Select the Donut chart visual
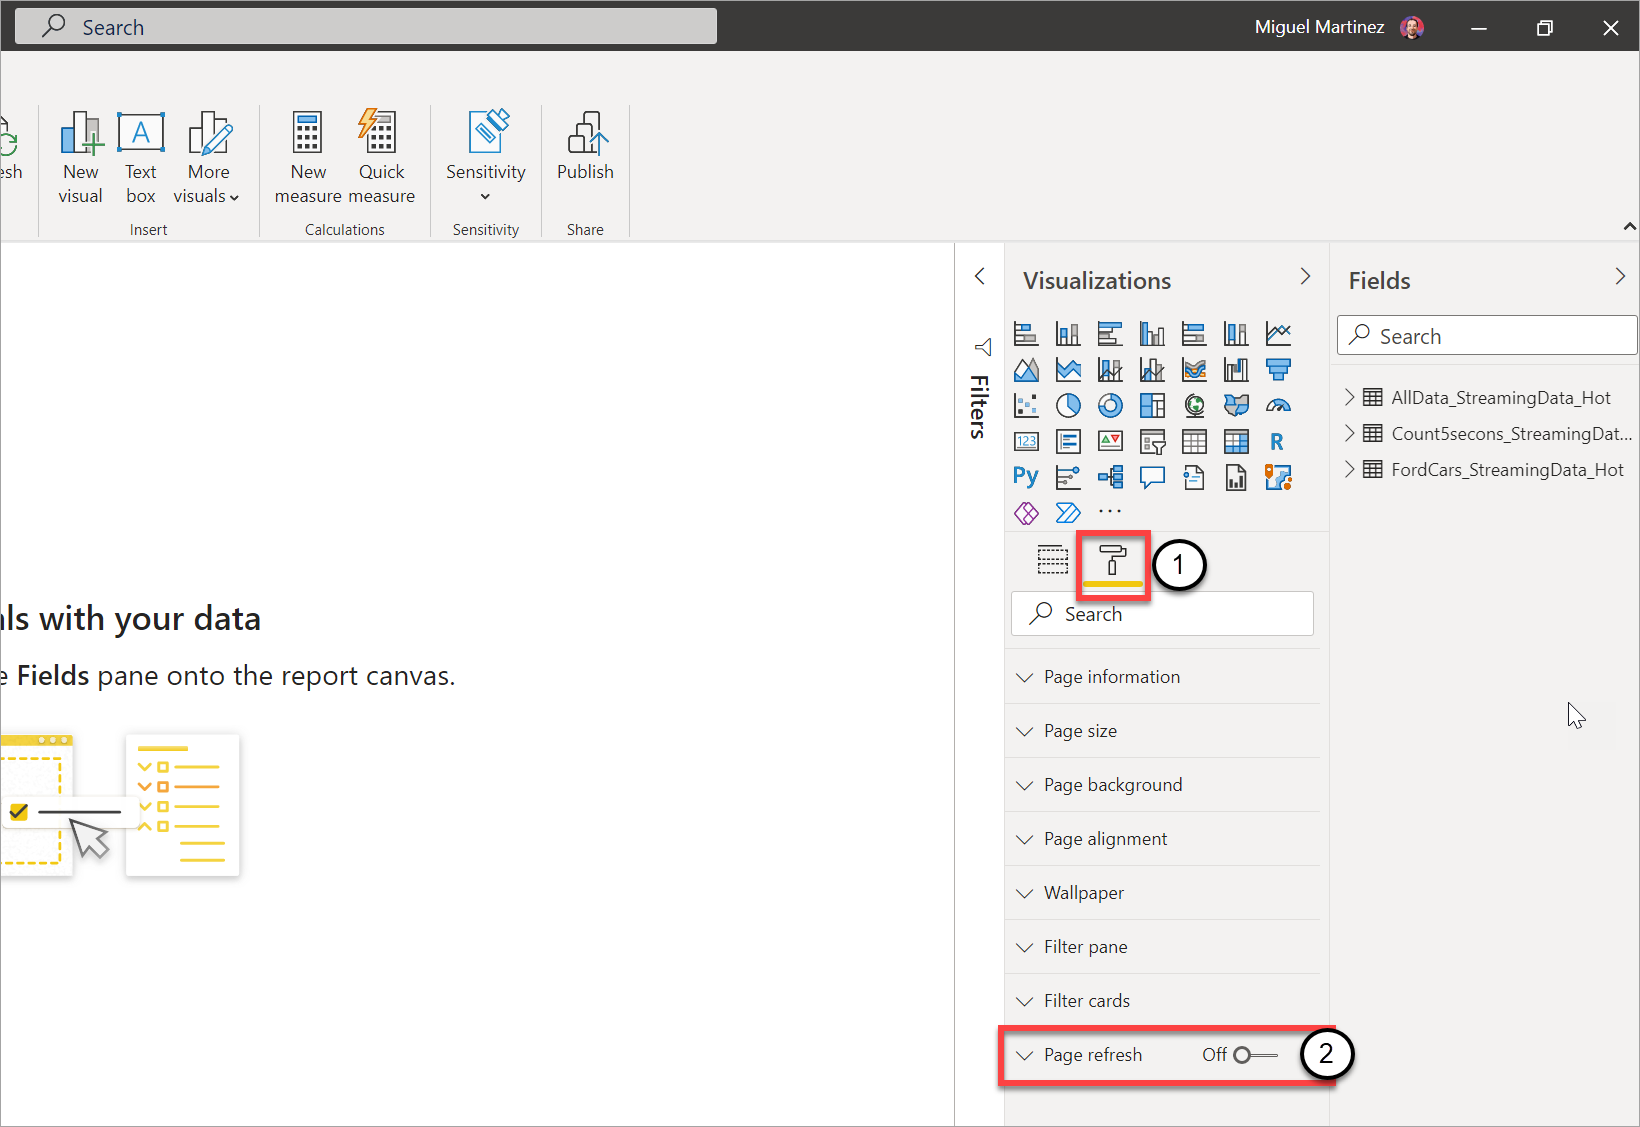Image resolution: width=1640 pixels, height=1127 pixels. coord(1110,405)
